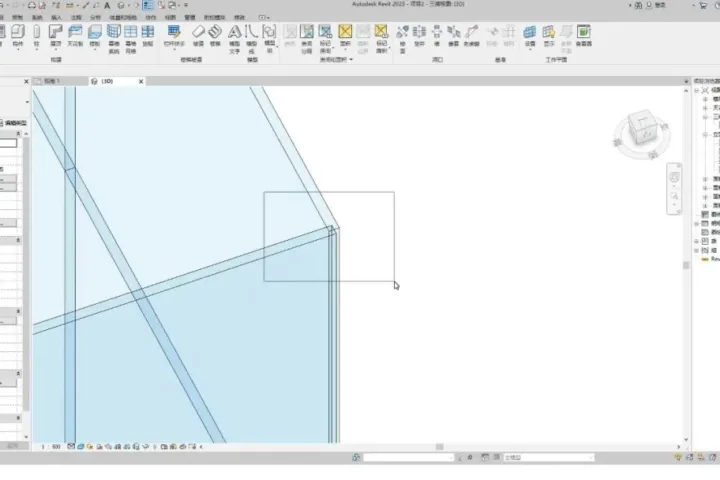This screenshot has height=480, width=720.
Task: Open the Analyze (分析) ribbon tab
Action: (x=95, y=17)
